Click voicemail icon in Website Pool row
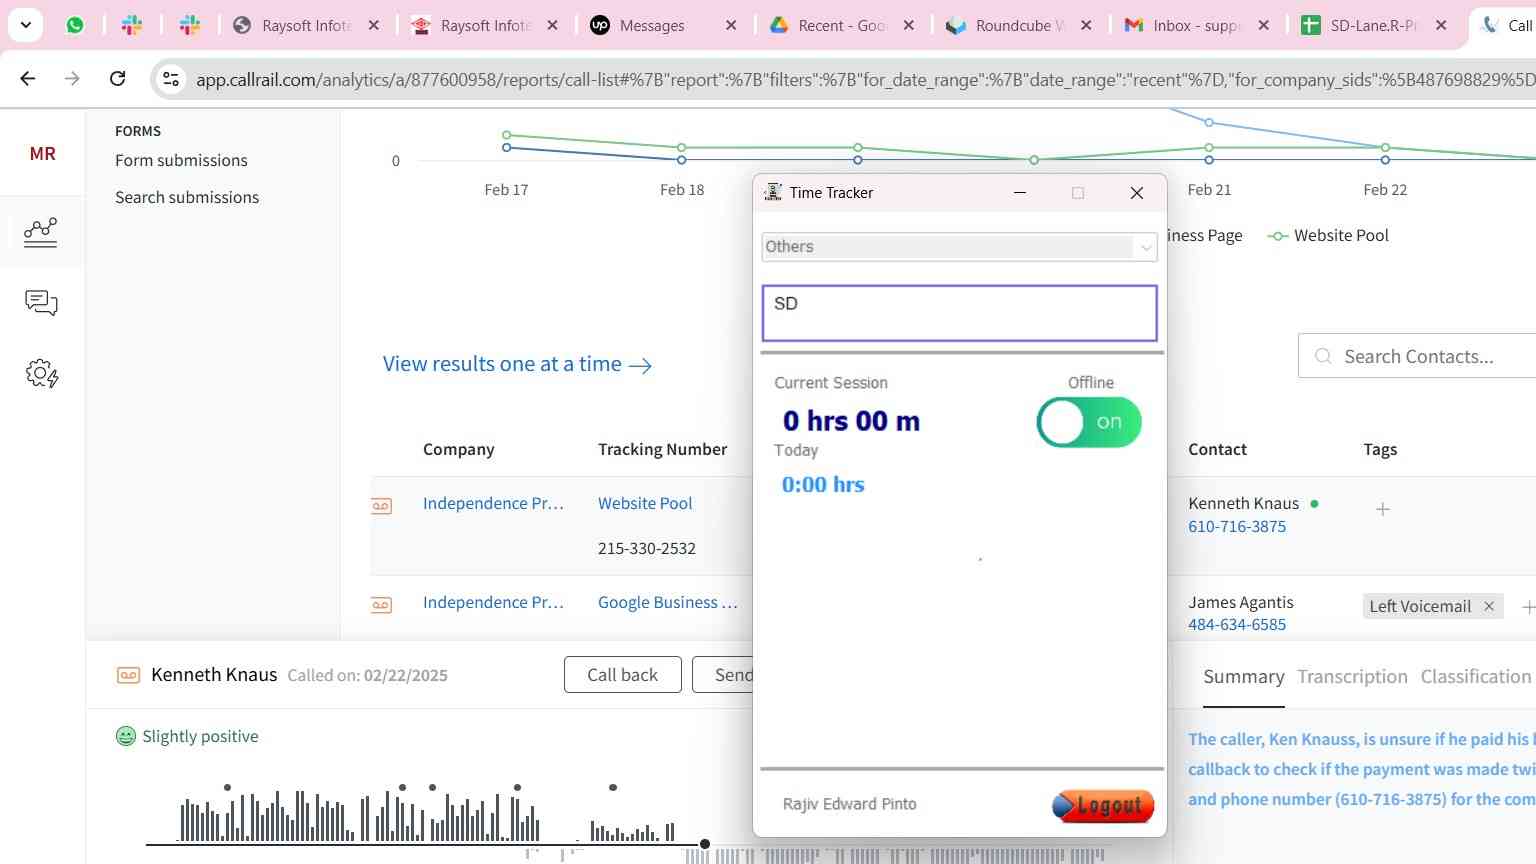 [x=381, y=506]
